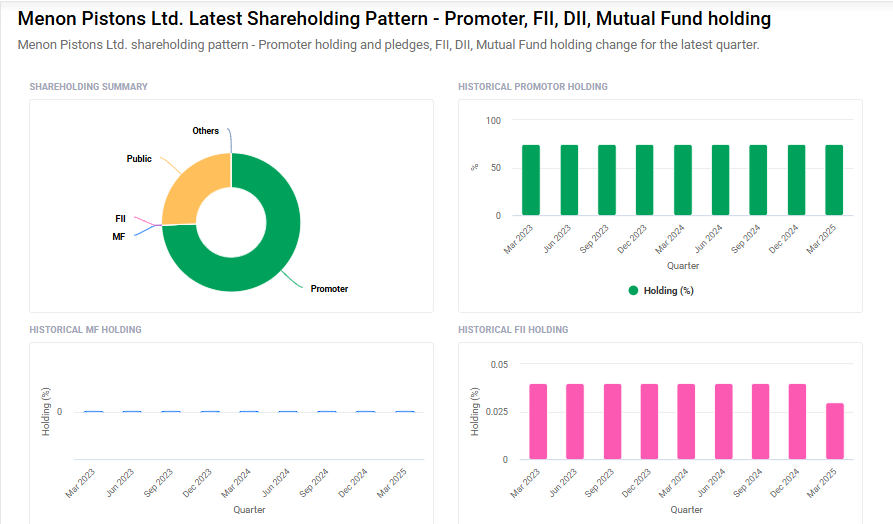Select Mar 2023 bar in promoter holding chart
The image size is (893, 524).
(531, 180)
